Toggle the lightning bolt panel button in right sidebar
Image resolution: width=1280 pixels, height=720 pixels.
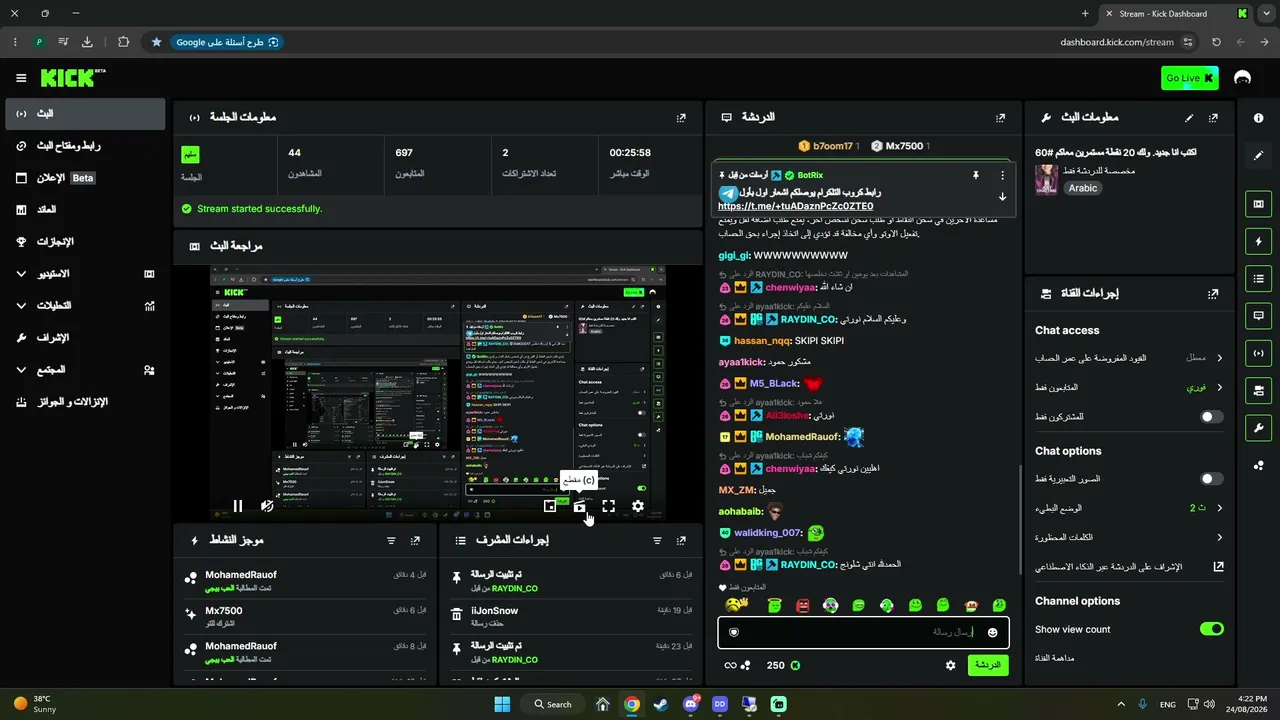[x=1258, y=241]
